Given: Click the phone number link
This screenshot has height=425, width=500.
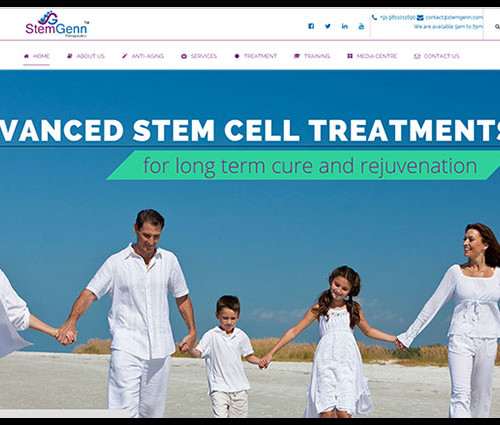Looking at the screenshot, I should (397, 17).
